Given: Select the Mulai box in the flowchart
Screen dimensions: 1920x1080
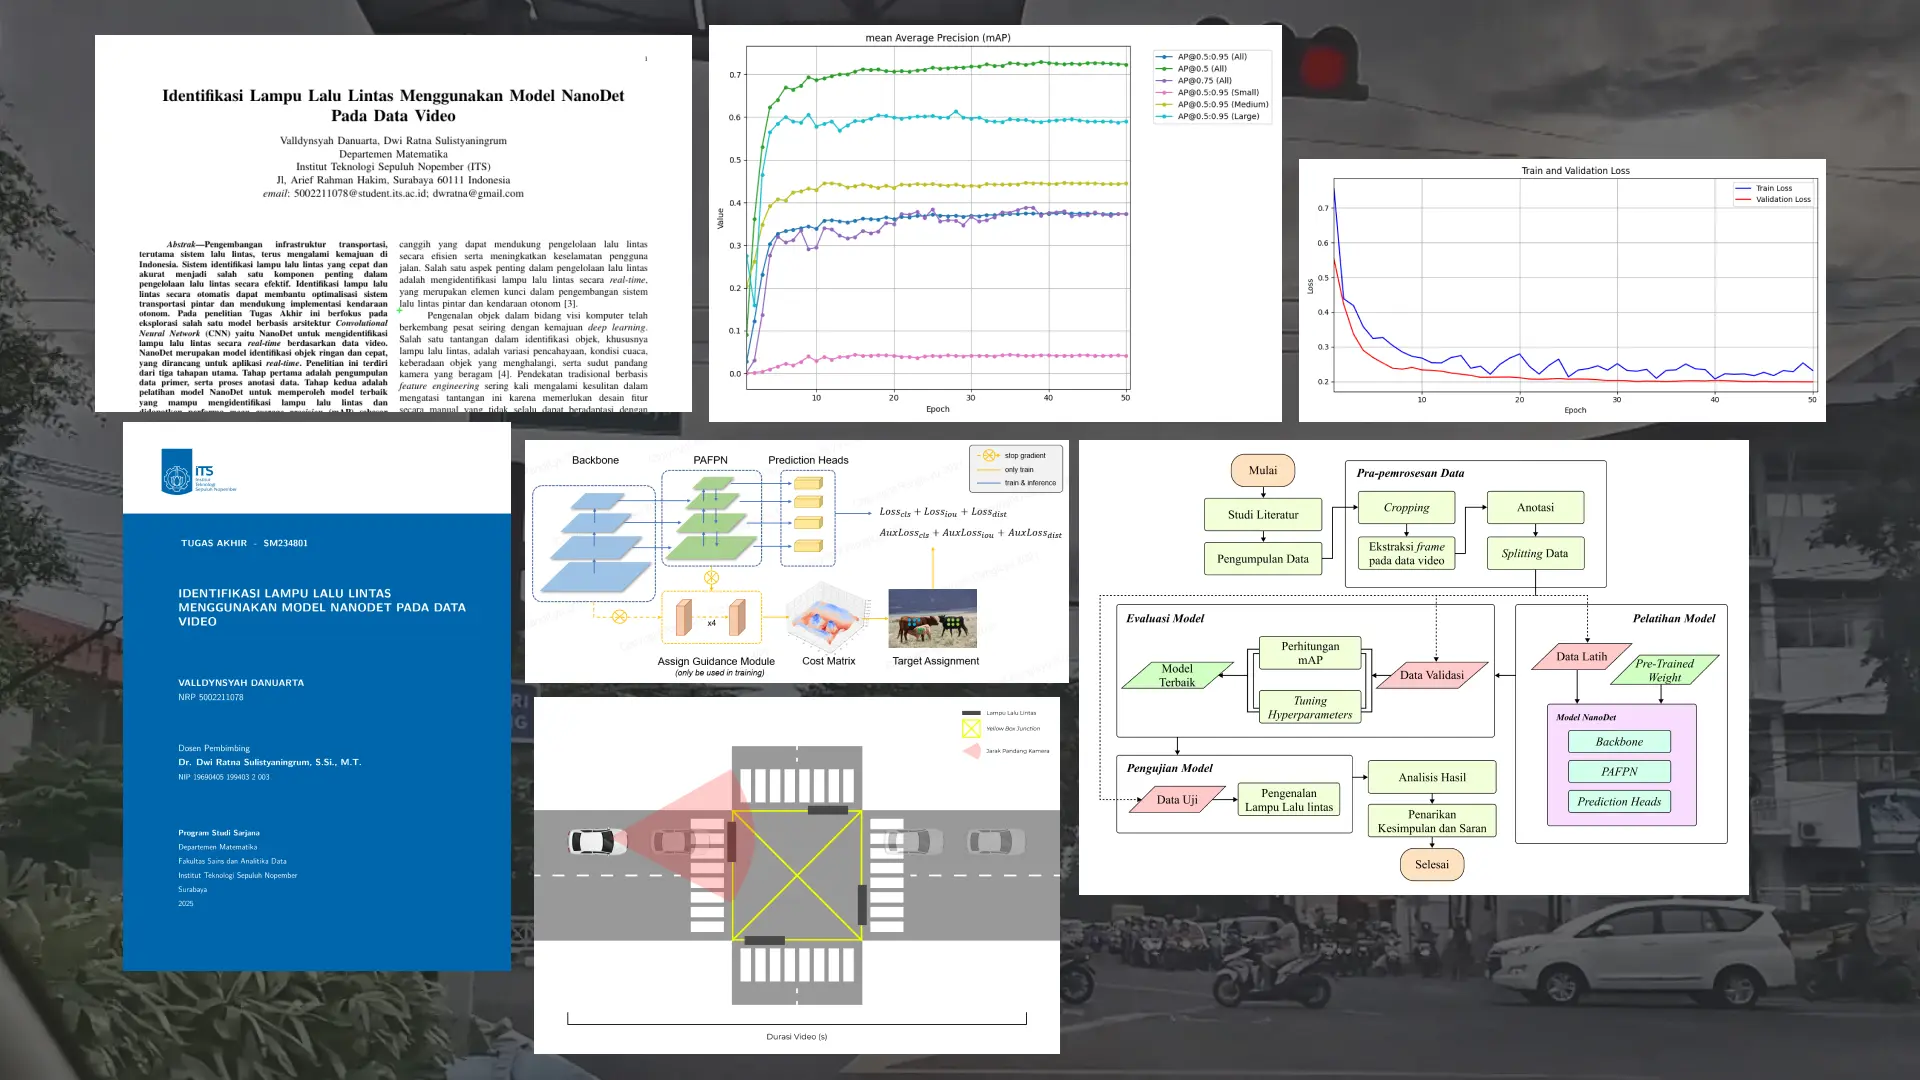Looking at the screenshot, I should [x=1263, y=470].
